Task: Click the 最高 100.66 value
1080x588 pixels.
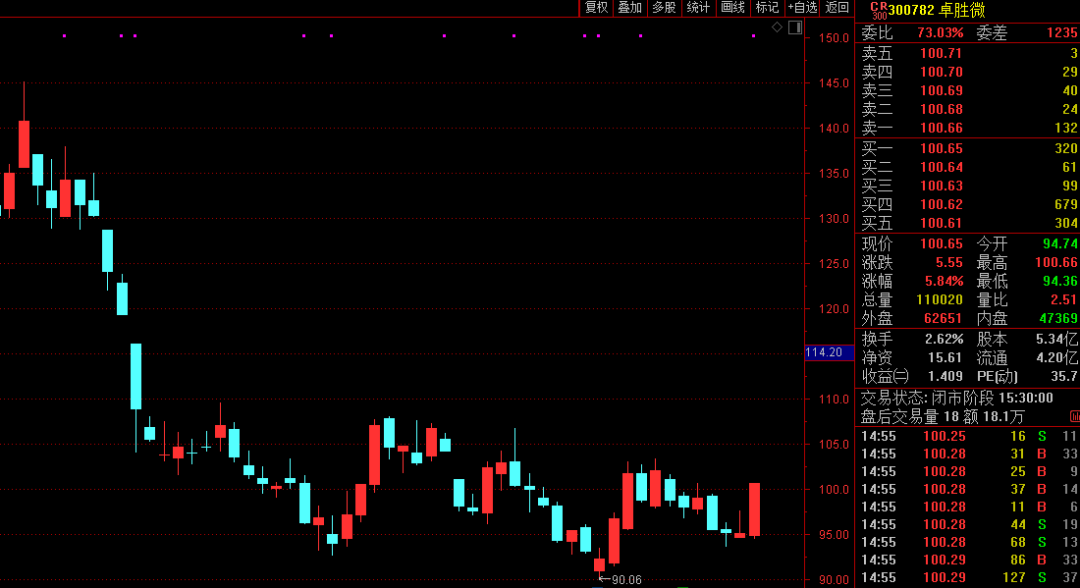Action: (x=1057, y=262)
